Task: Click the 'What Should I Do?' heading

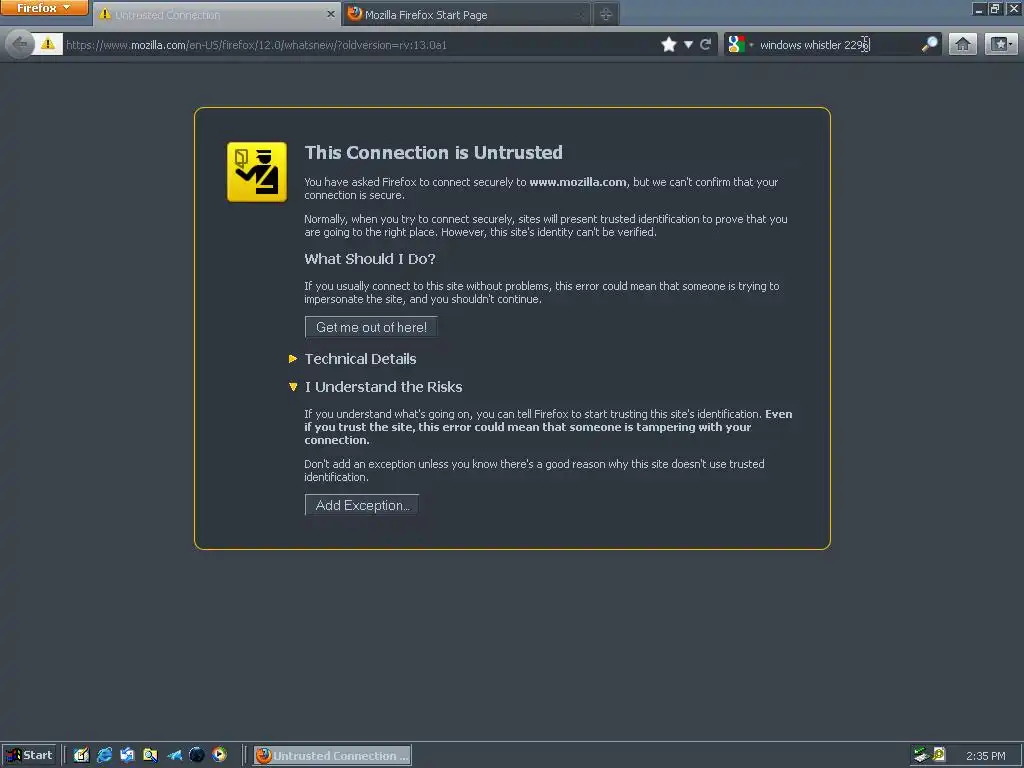Action: tap(370, 259)
